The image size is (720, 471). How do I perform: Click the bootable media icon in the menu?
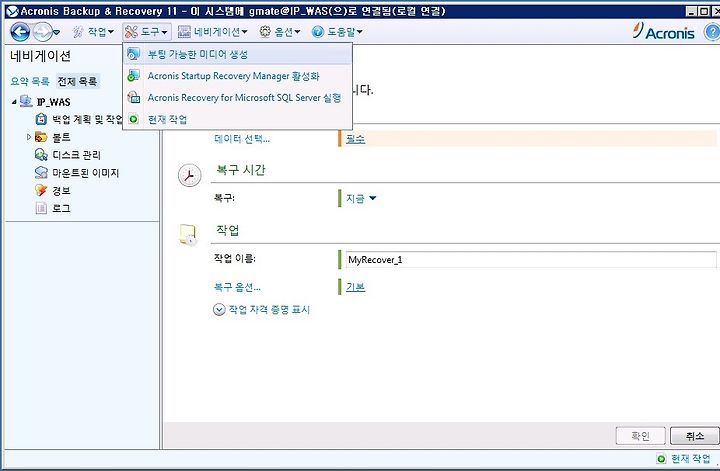pyautogui.click(x=134, y=54)
